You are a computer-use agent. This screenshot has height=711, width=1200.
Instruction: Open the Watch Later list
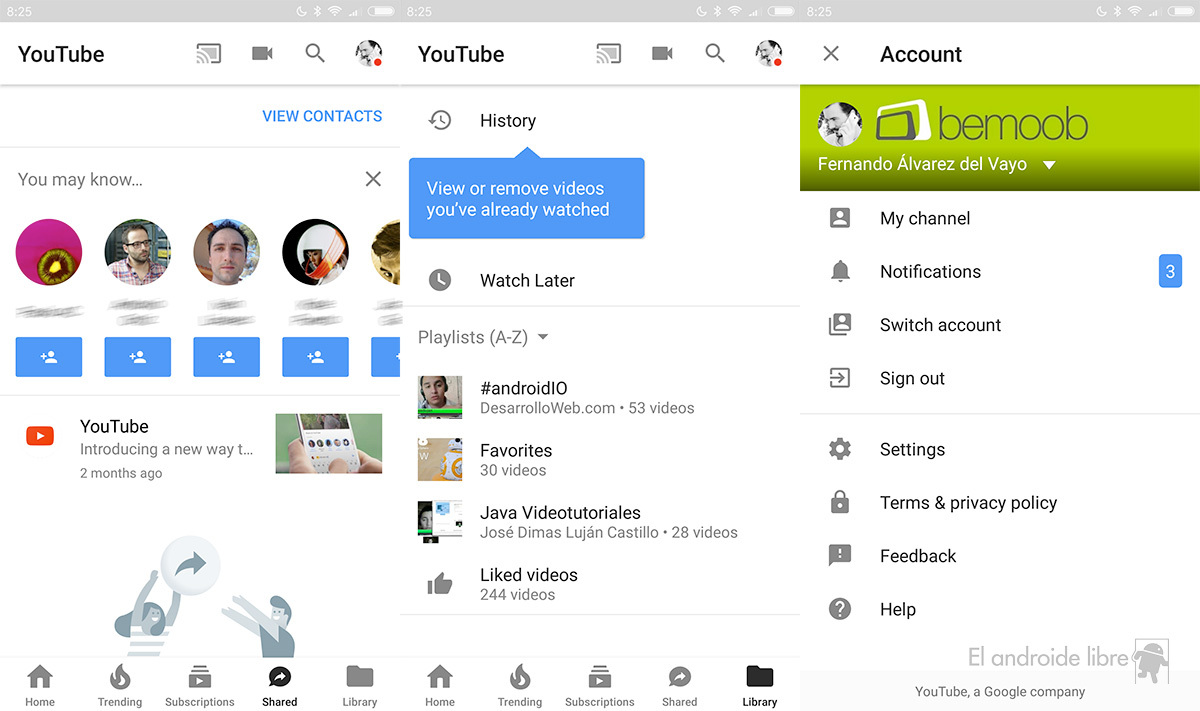[x=600, y=280]
